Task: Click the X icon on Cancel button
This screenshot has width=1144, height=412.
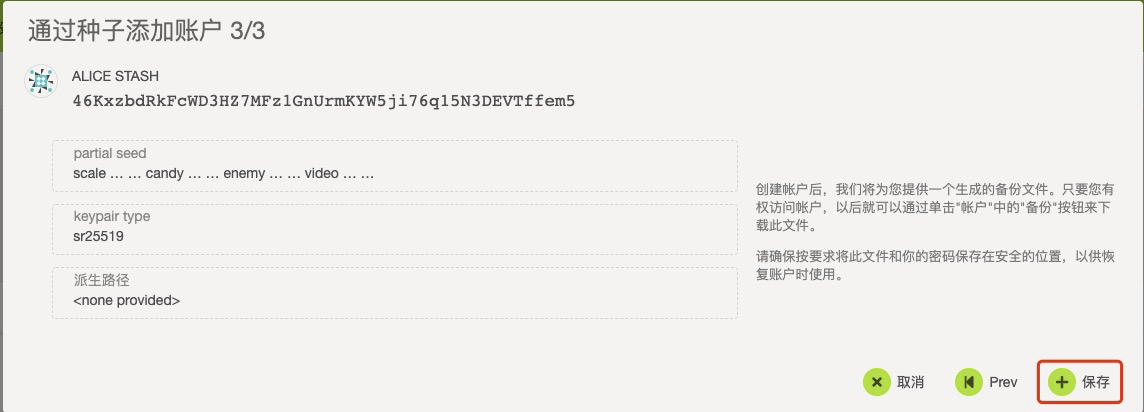Action: point(877,382)
